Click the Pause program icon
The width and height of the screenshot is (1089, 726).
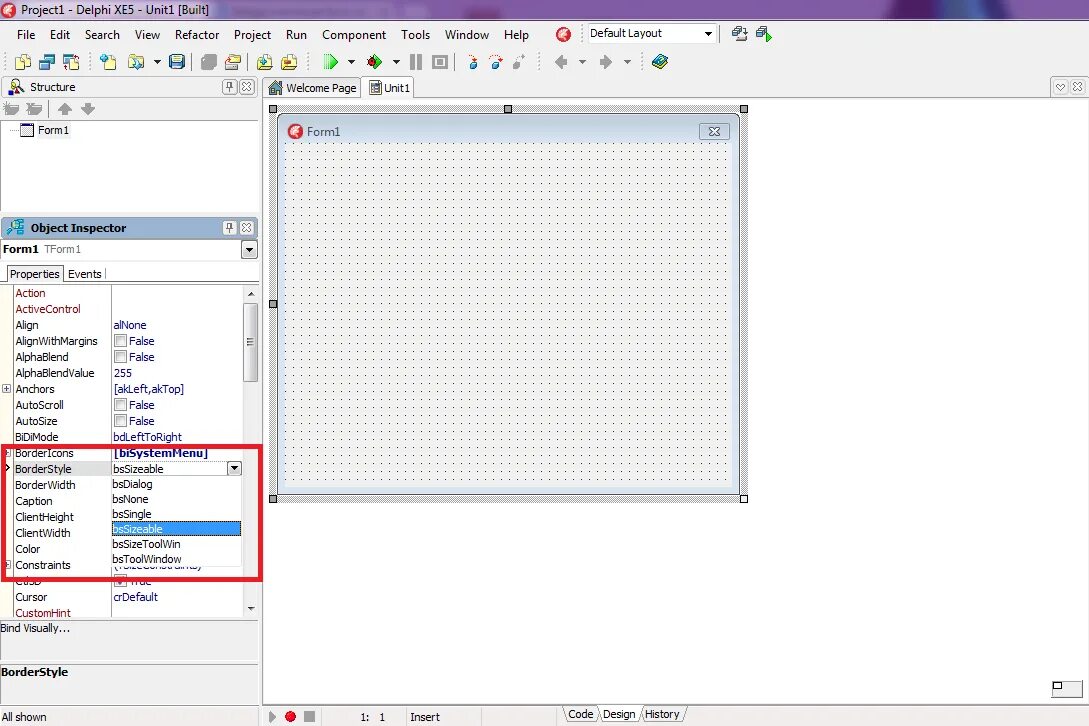(x=416, y=62)
